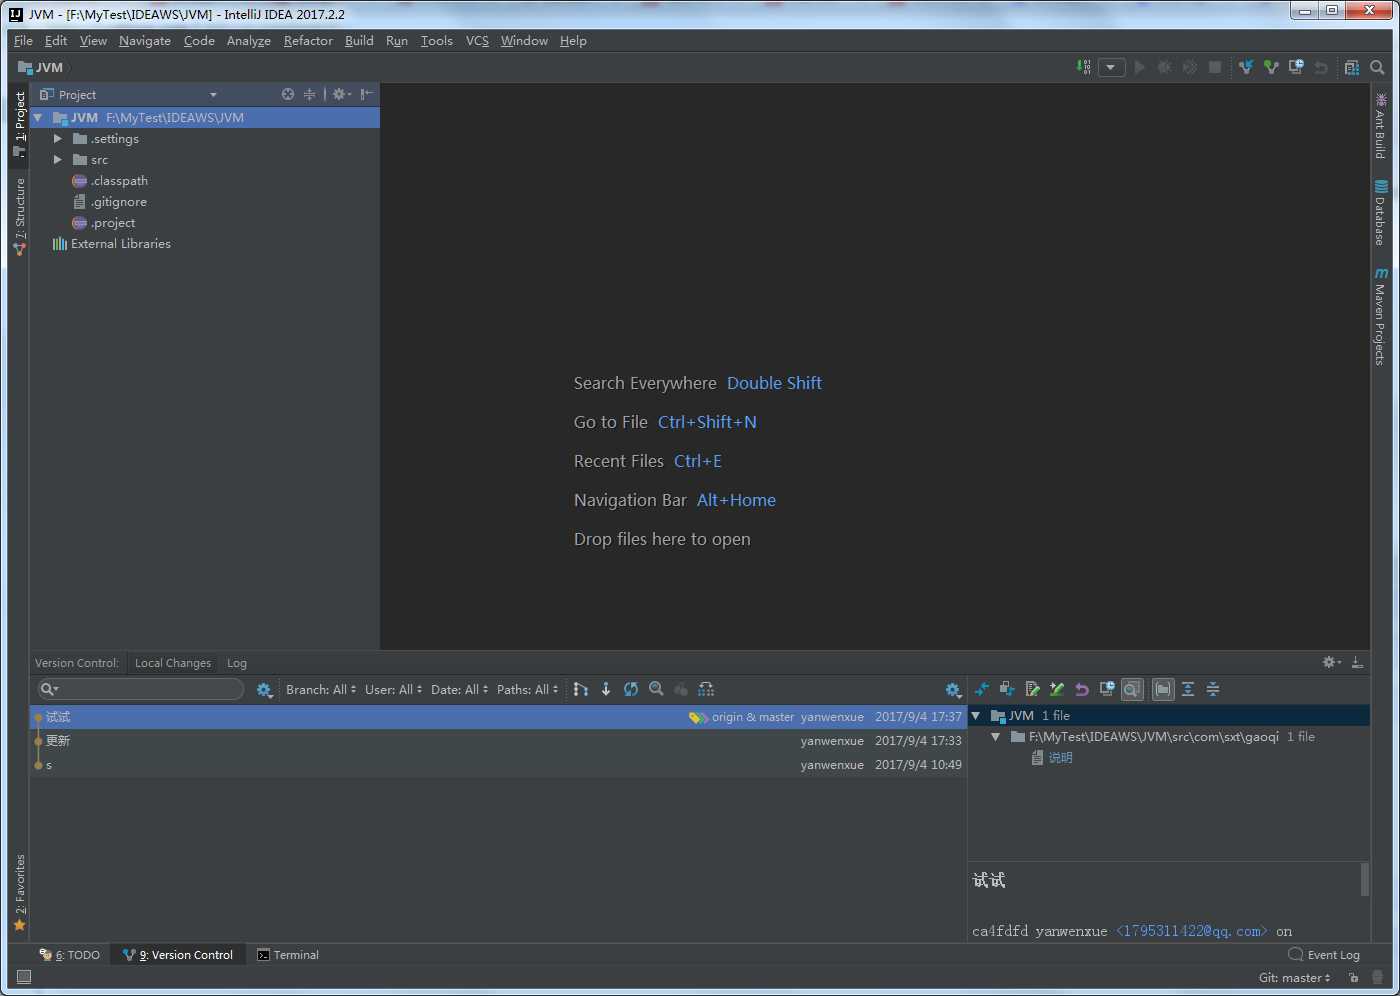Hide the Version Control tool window
Image resolution: width=1400 pixels, height=996 pixels.
(x=1357, y=663)
